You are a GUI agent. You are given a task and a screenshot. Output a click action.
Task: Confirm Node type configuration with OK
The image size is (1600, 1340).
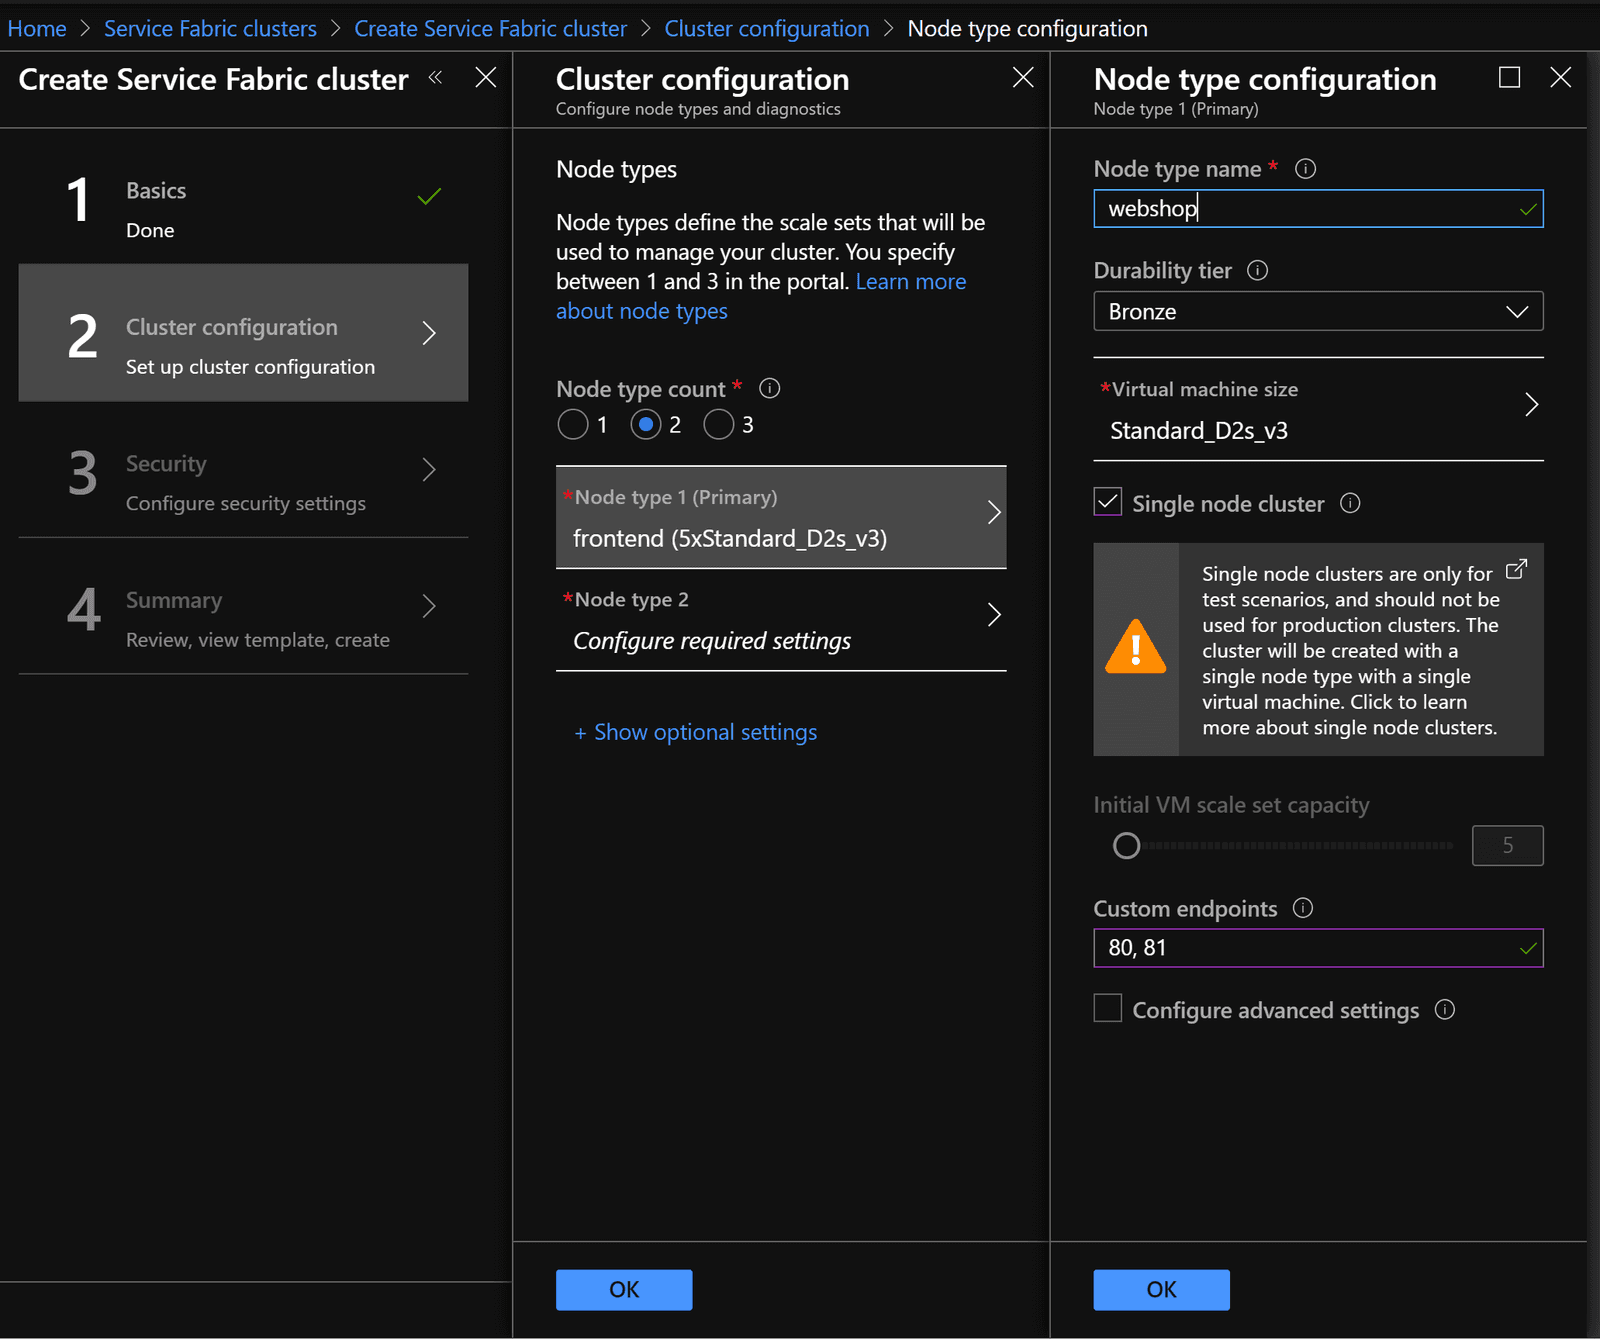(x=1160, y=1289)
